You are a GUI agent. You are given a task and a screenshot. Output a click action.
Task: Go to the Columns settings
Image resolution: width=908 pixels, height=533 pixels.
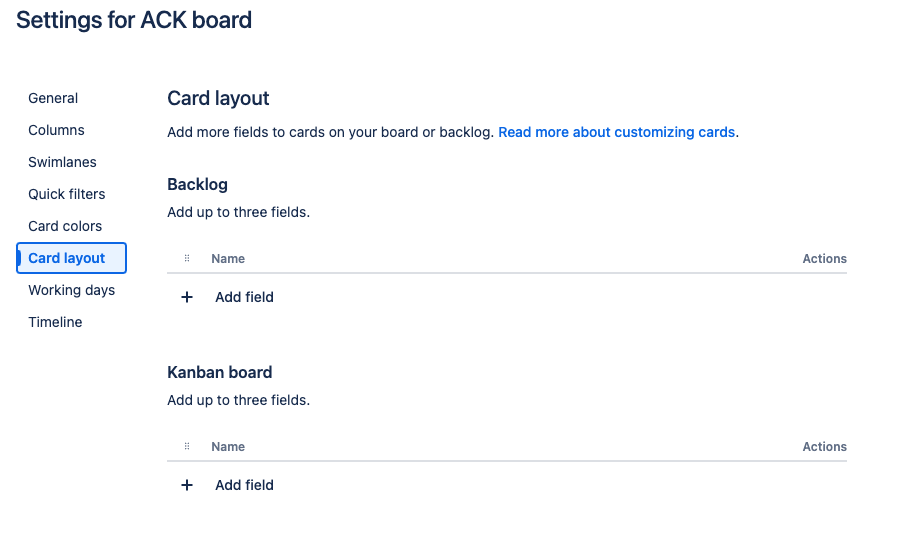(56, 130)
